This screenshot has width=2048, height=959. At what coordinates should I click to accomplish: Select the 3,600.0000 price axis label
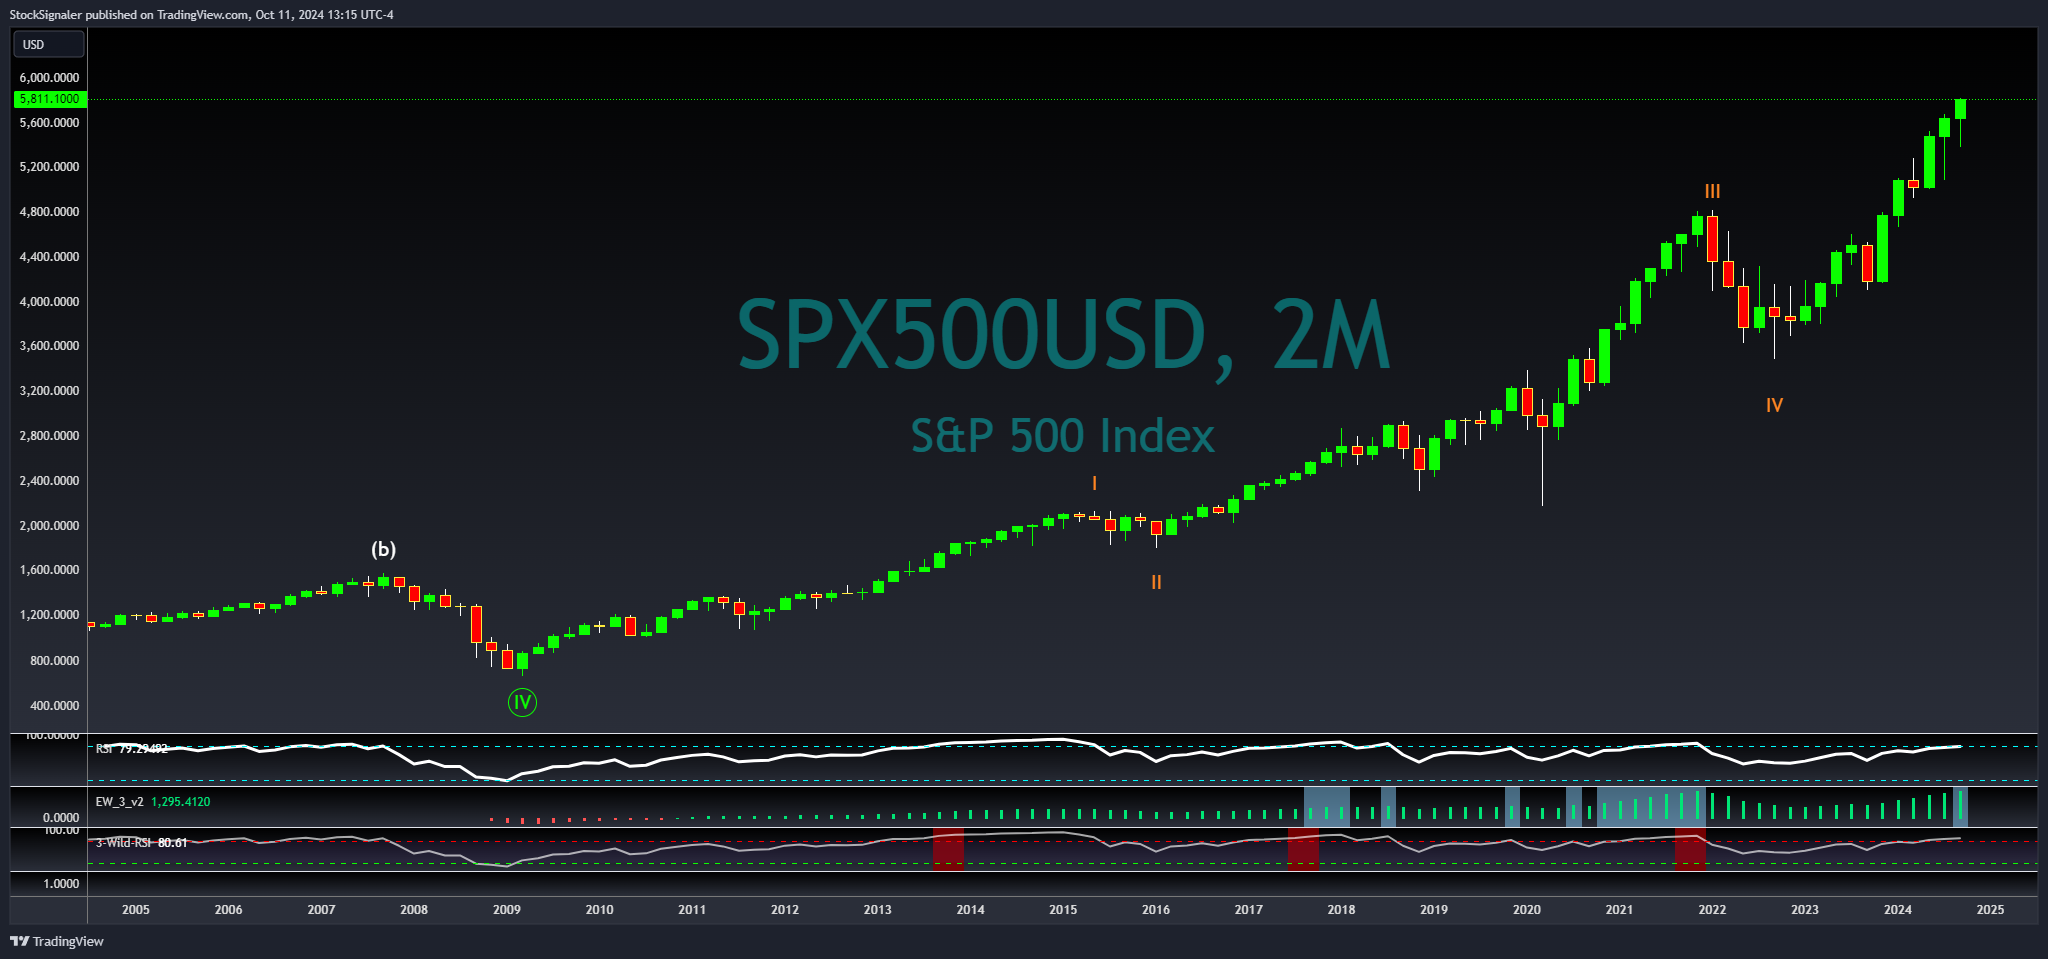(x=49, y=346)
